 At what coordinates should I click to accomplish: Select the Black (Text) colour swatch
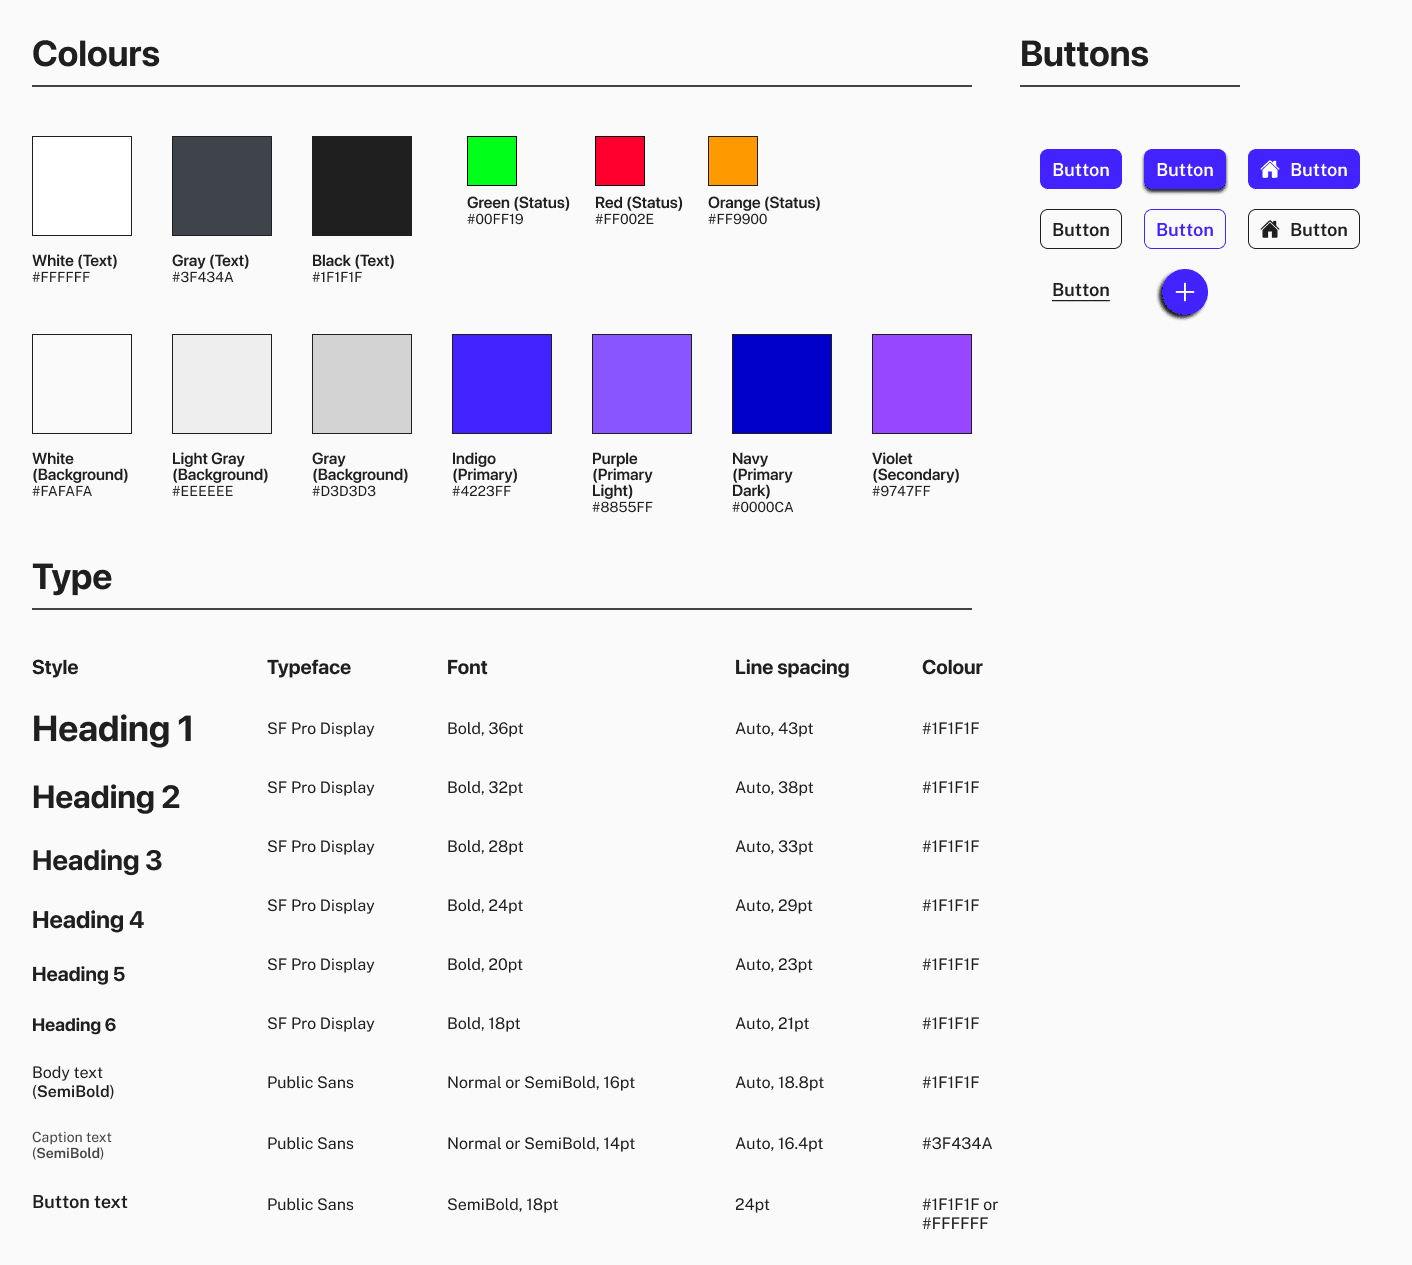pos(362,186)
